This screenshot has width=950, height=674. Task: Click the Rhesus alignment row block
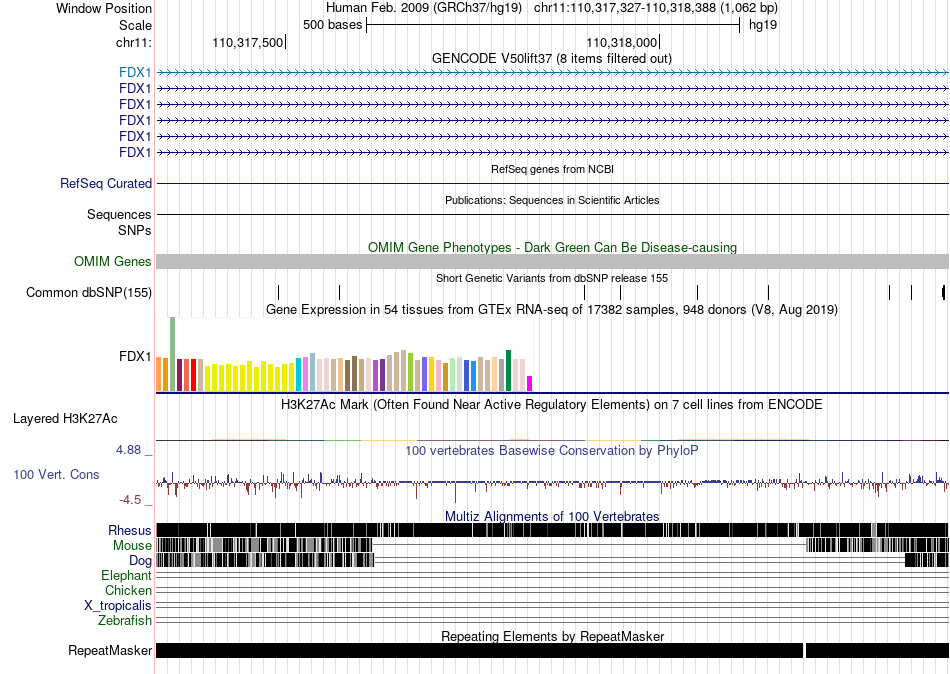(x=552, y=530)
